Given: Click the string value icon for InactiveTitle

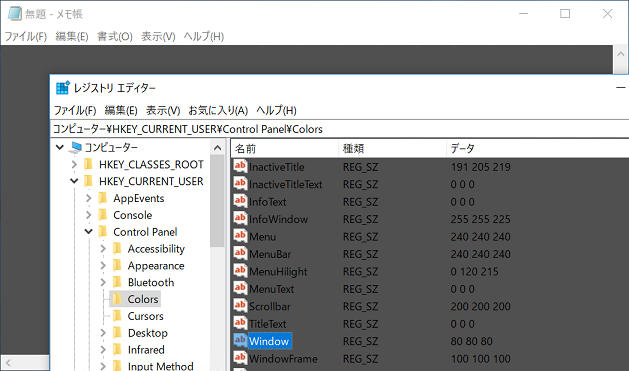Looking at the screenshot, I should coord(240,166).
